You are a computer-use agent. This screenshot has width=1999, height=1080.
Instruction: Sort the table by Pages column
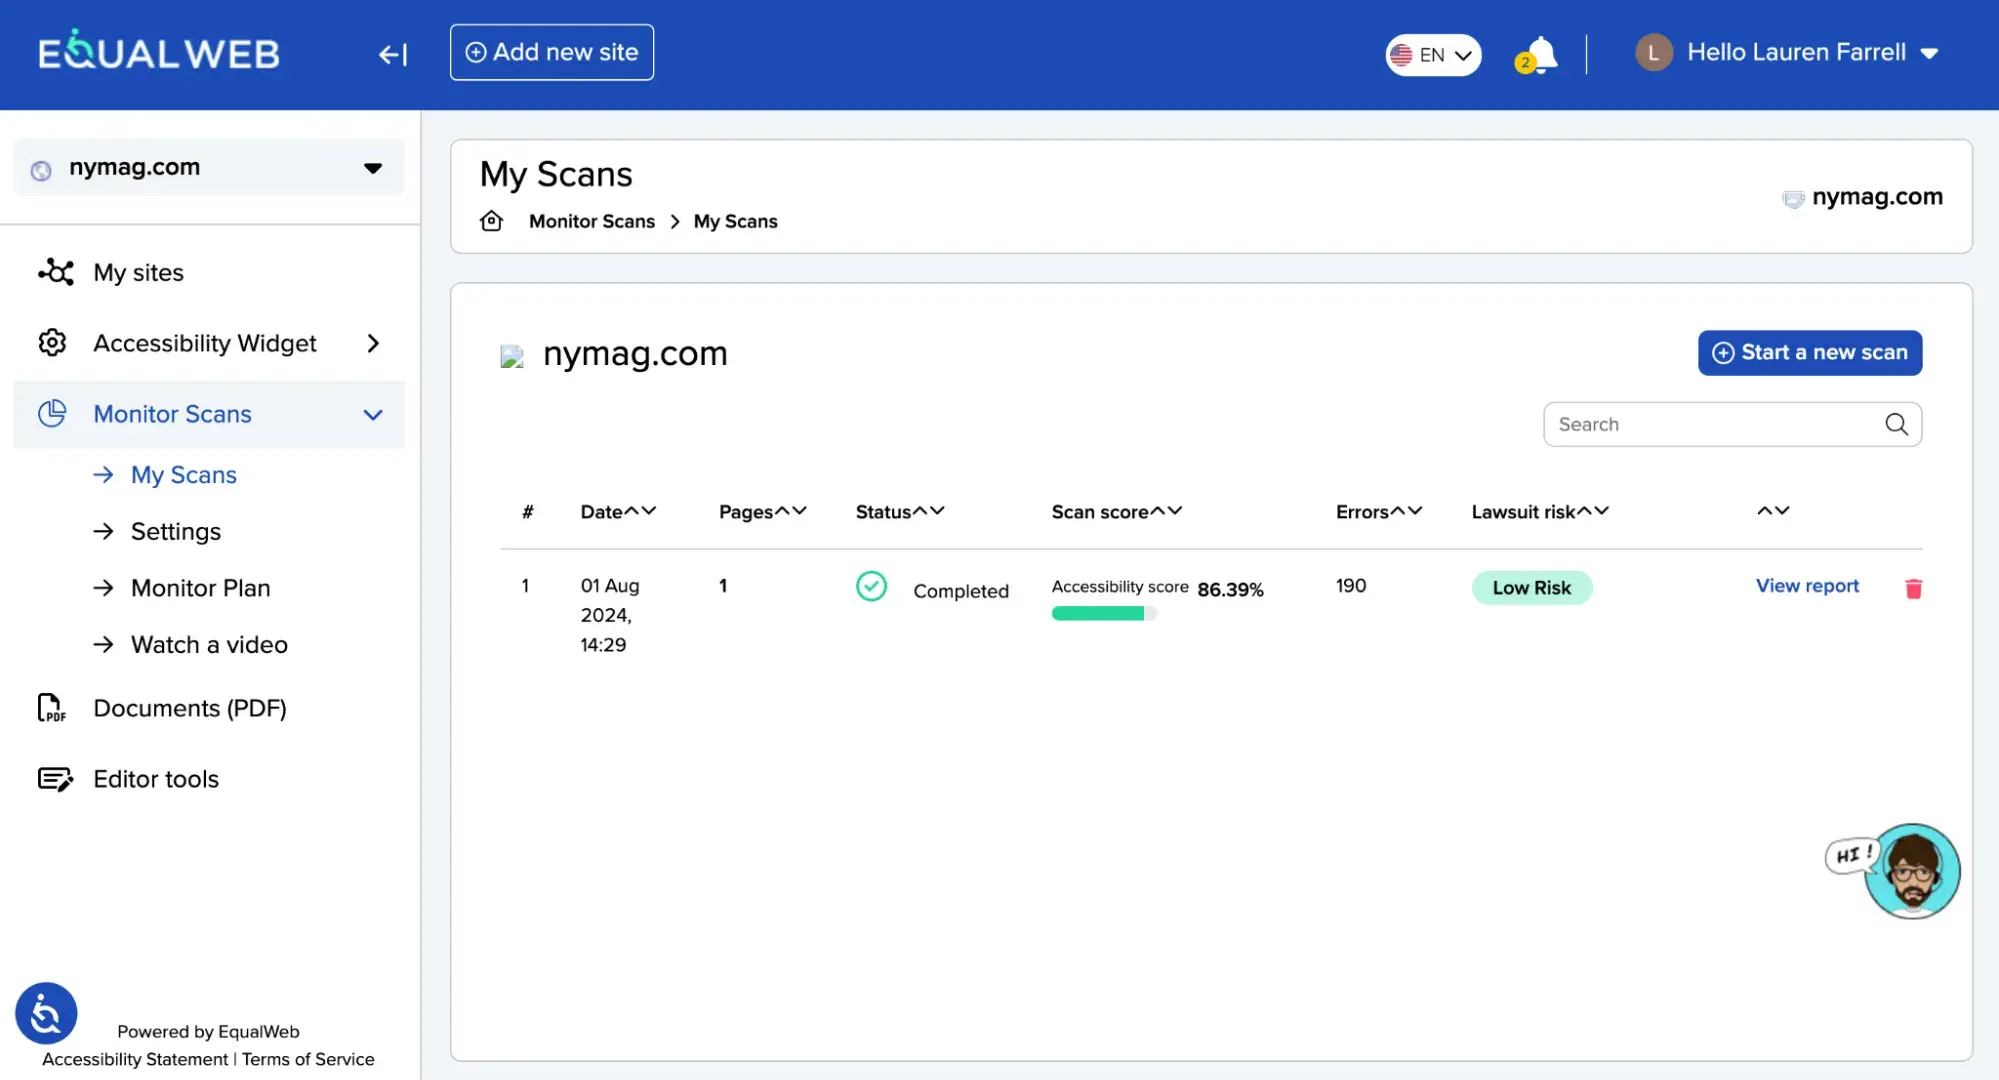click(762, 511)
